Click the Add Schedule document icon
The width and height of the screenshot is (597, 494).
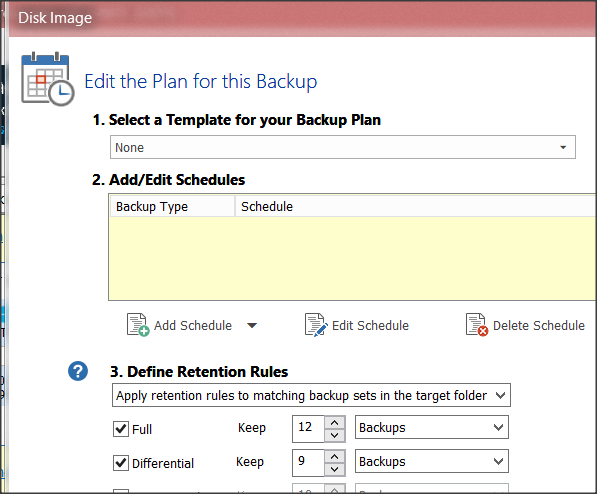click(137, 325)
